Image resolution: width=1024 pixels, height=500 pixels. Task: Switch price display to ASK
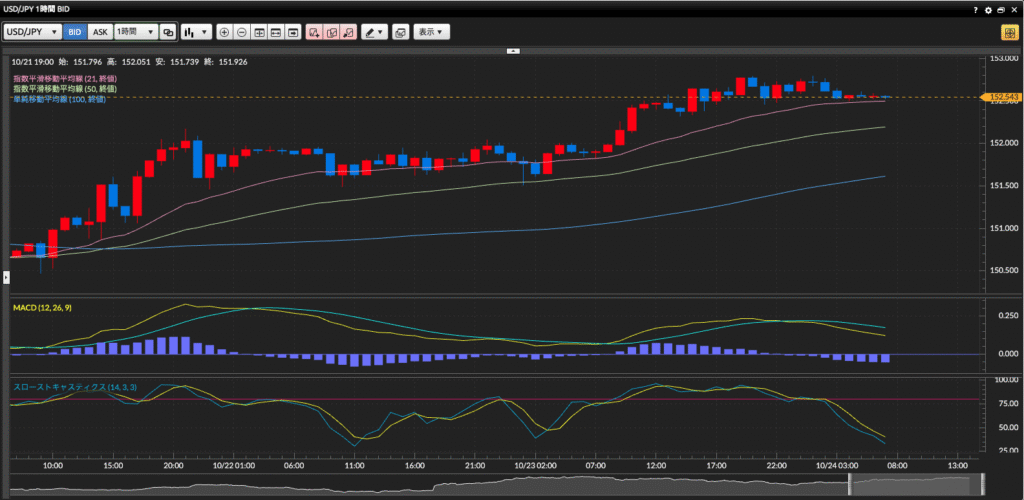coord(100,32)
